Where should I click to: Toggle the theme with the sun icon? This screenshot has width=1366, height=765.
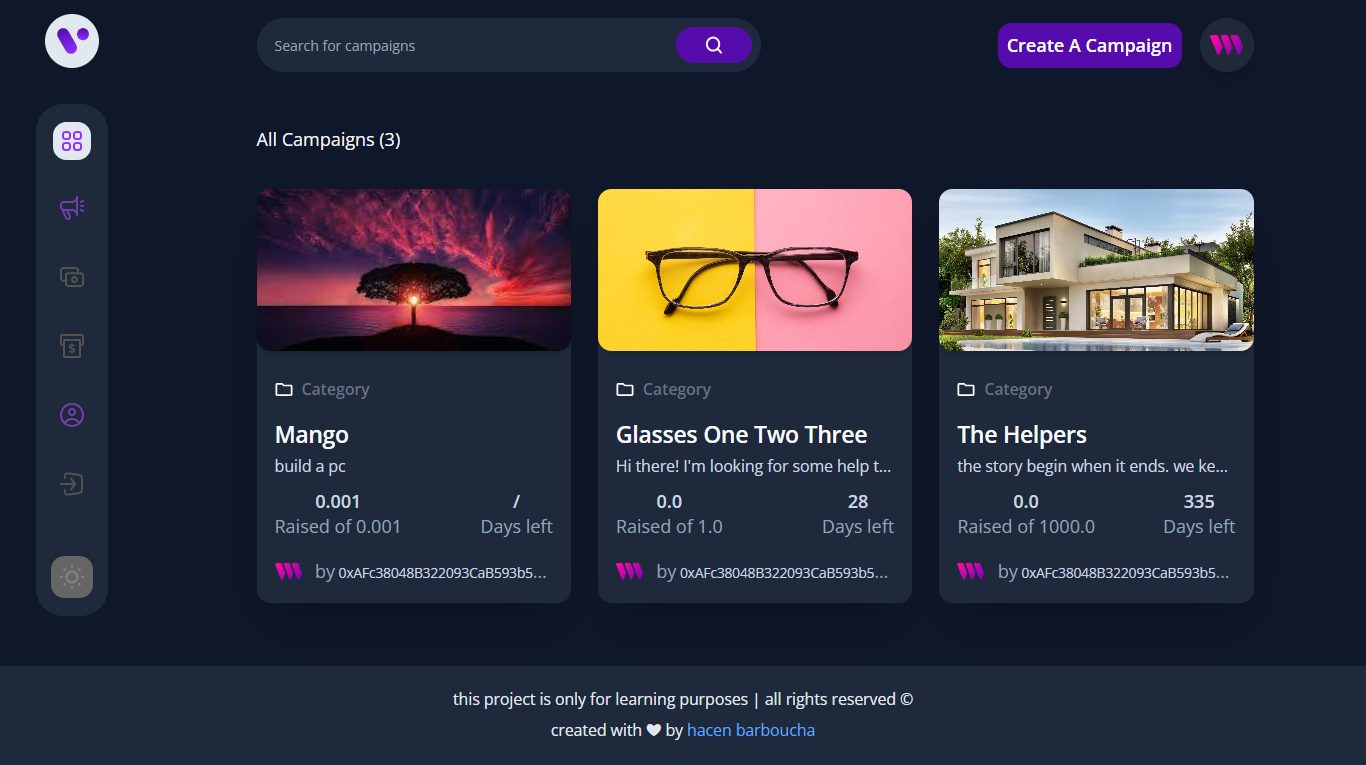tap(71, 577)
